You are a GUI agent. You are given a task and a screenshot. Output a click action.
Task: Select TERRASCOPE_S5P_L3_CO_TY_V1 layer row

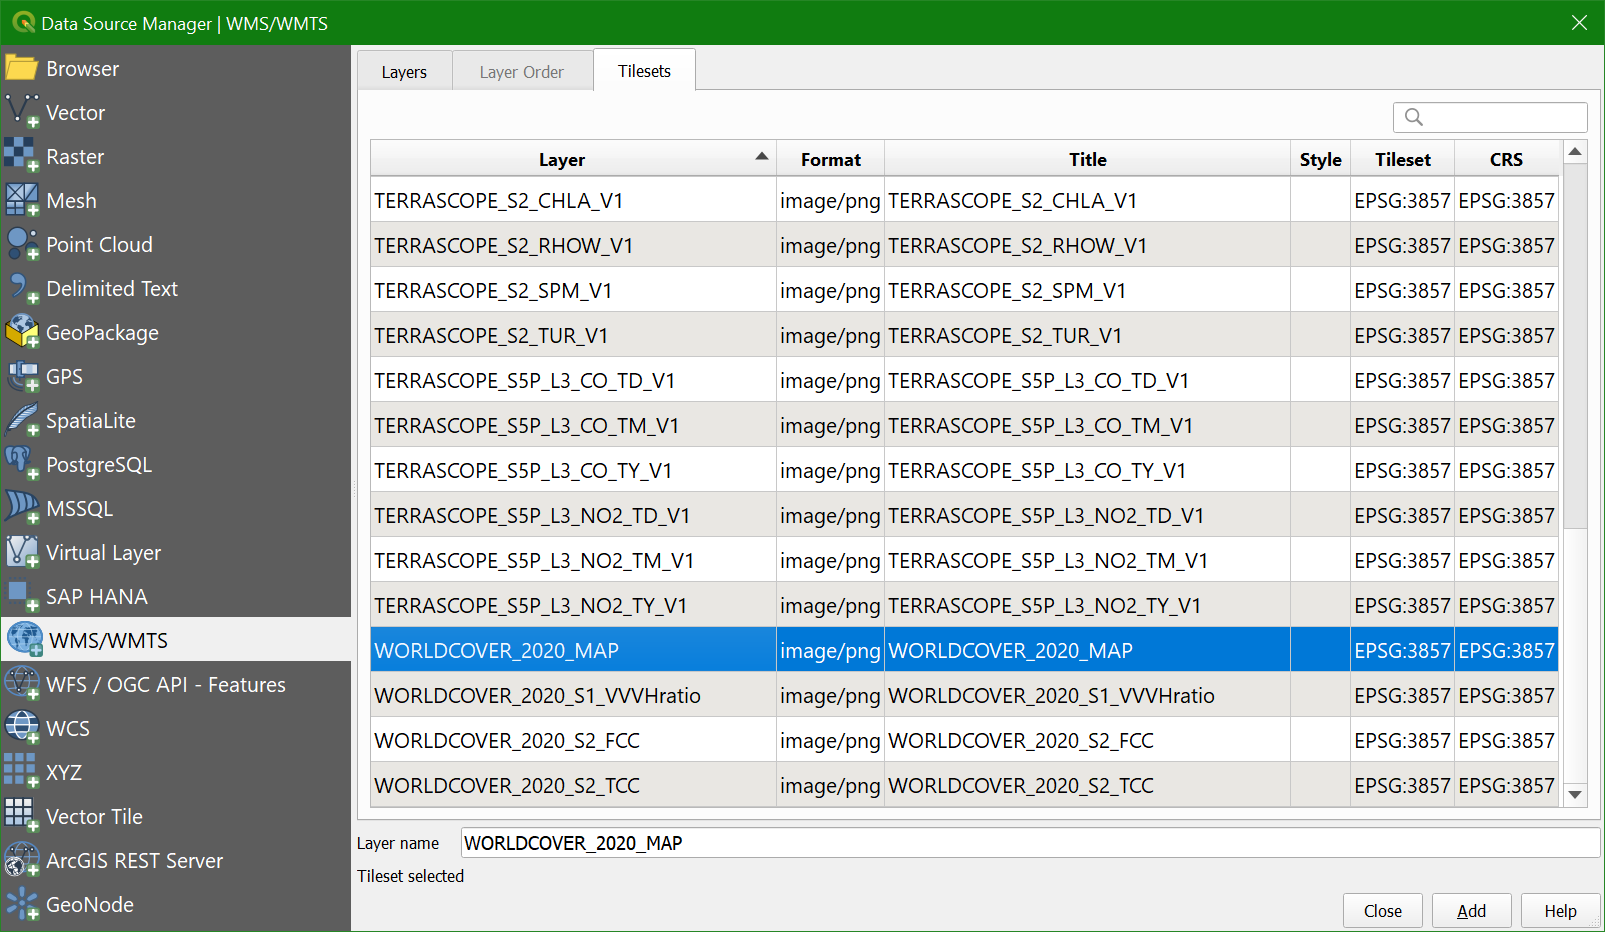coord(964,470)
